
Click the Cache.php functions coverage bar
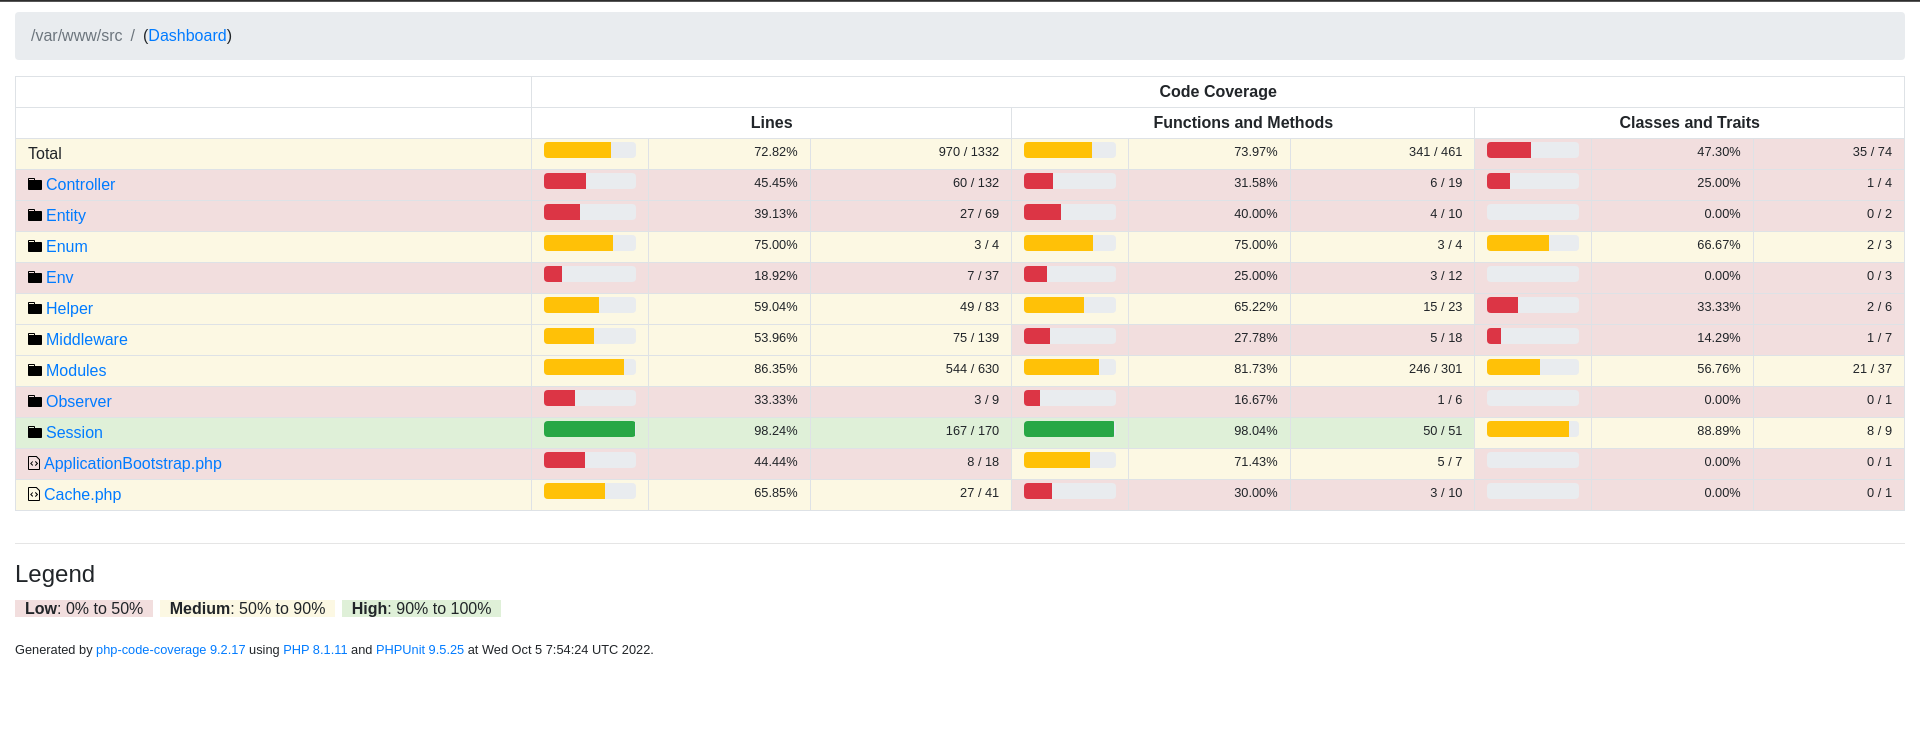pyautogui.click(x=1070, y=491)
